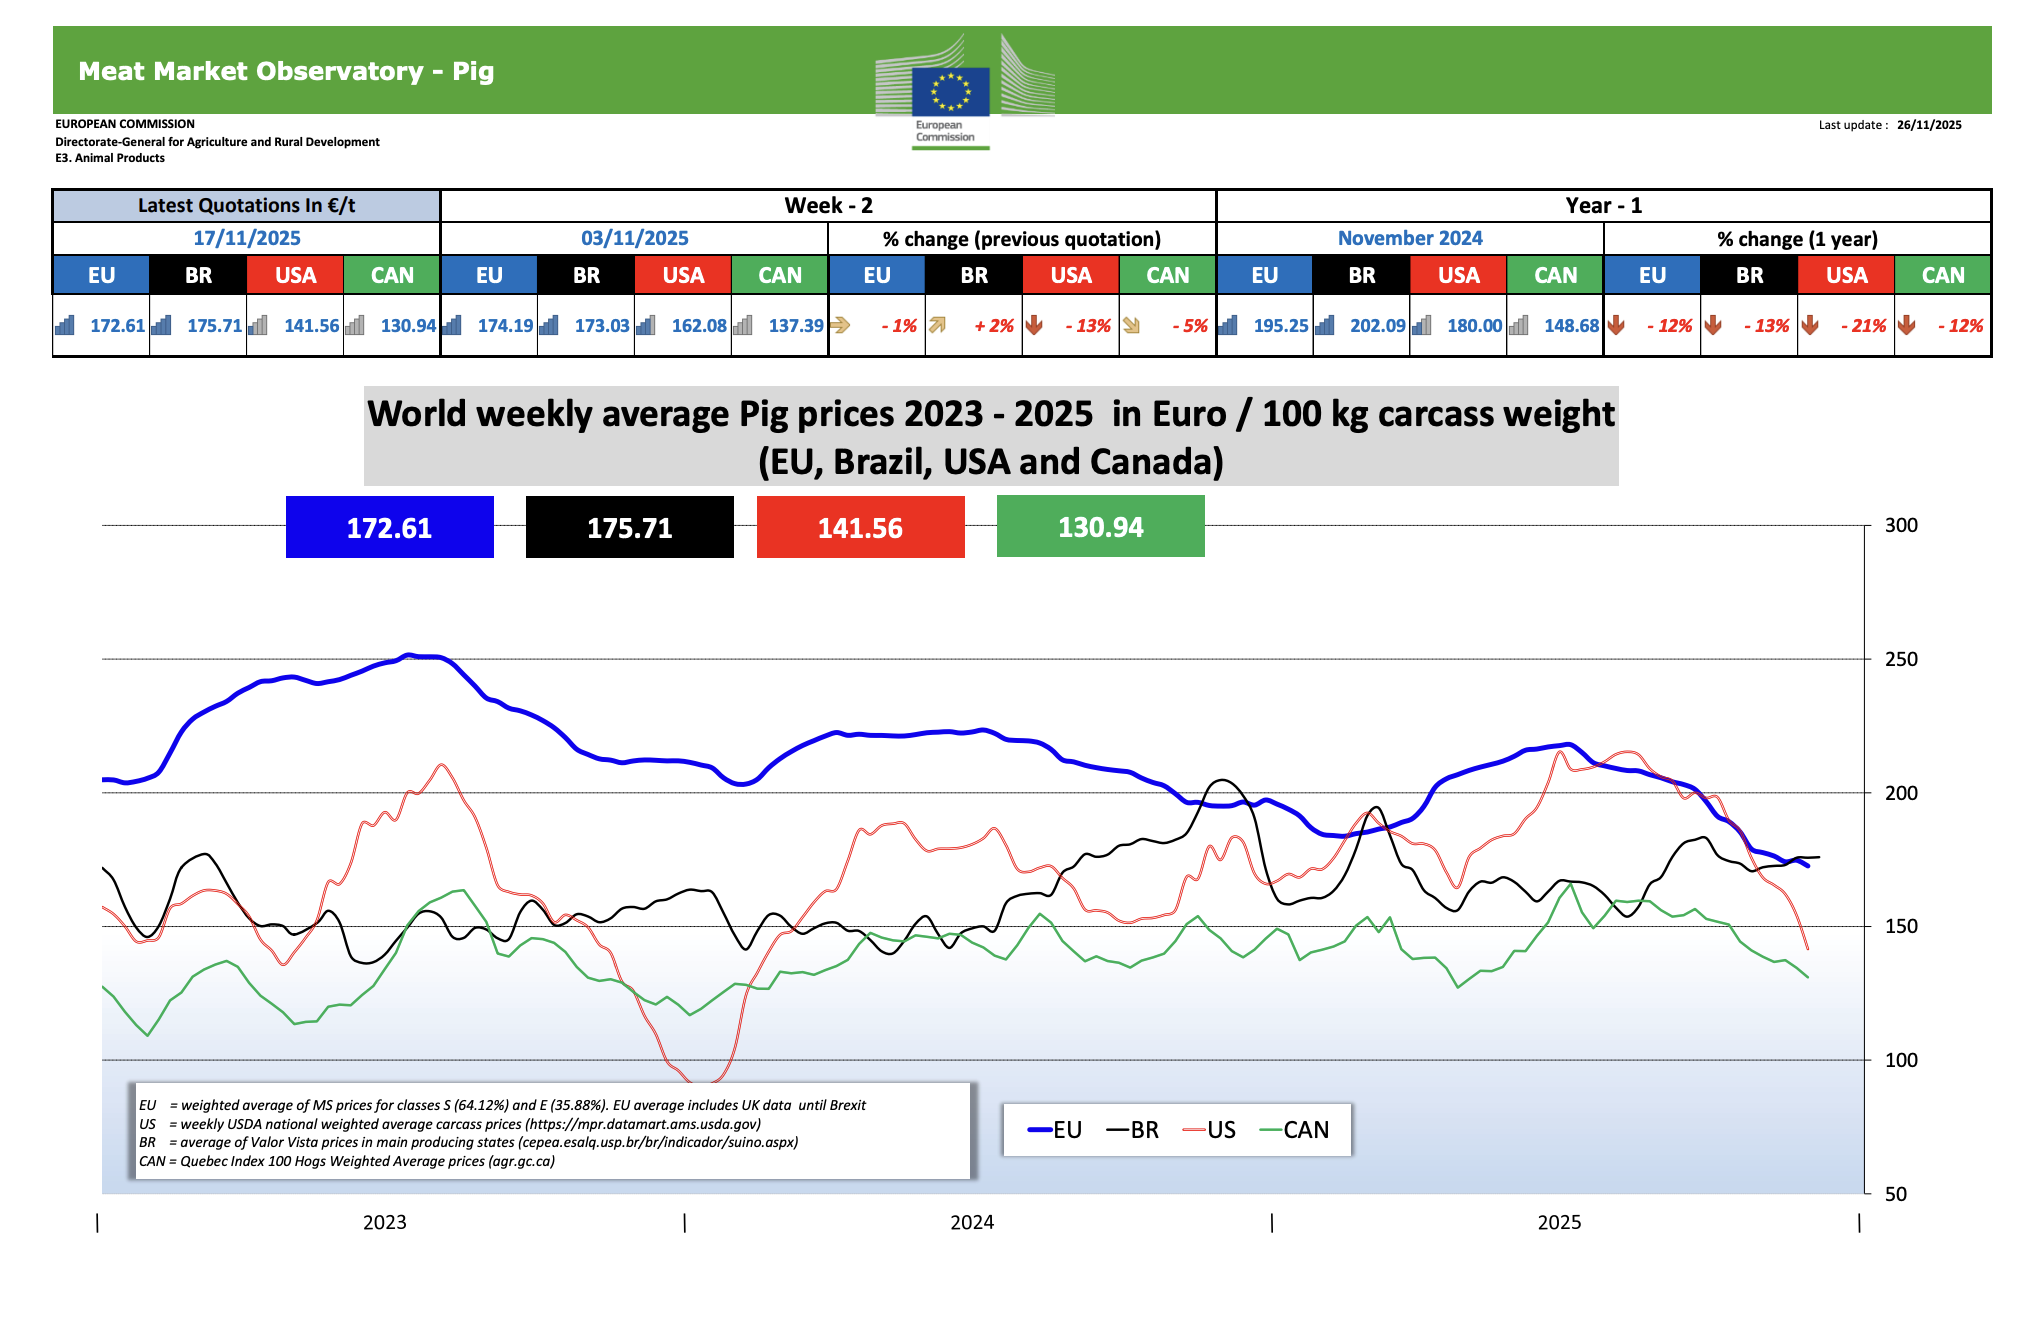Click the bar icon next to 130.94 in the table

(355, 325)
